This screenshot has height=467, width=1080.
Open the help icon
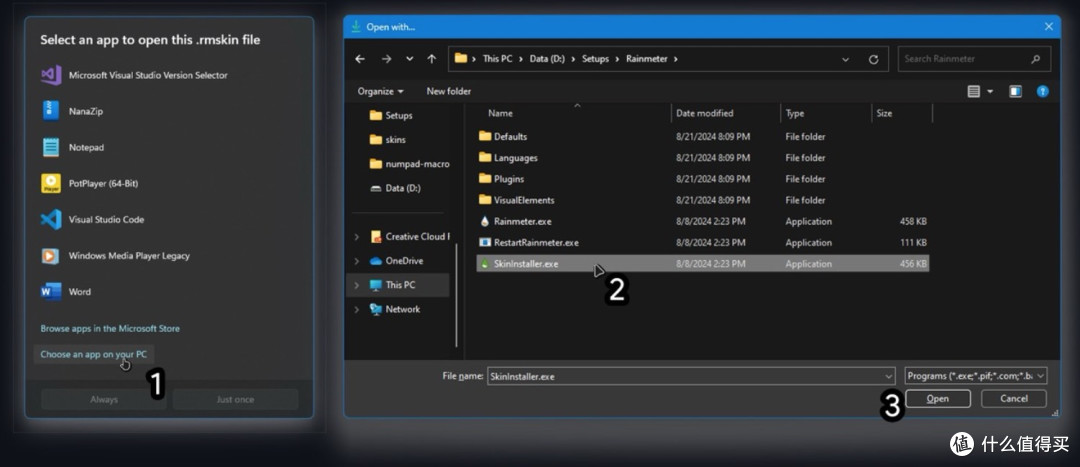(x=1043, y=92)
